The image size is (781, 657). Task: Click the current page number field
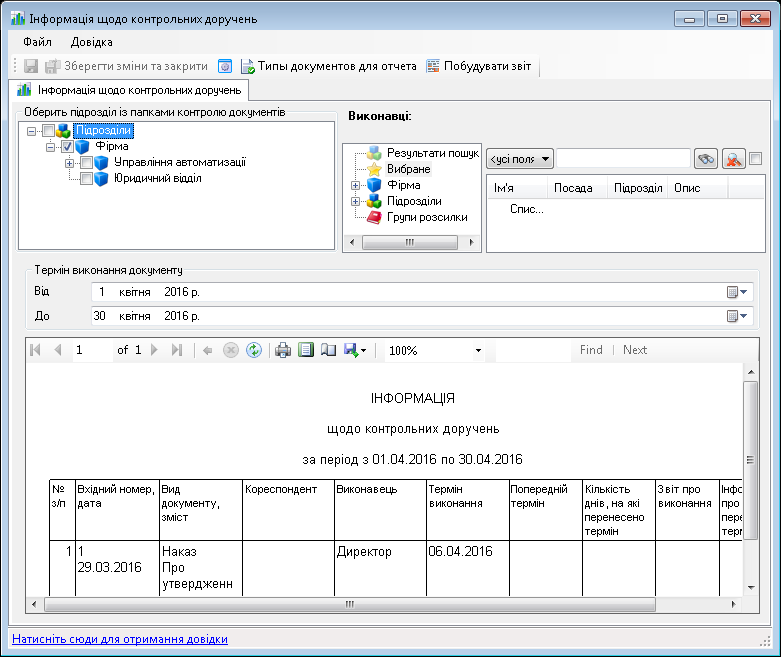click(x=93, y=350)
